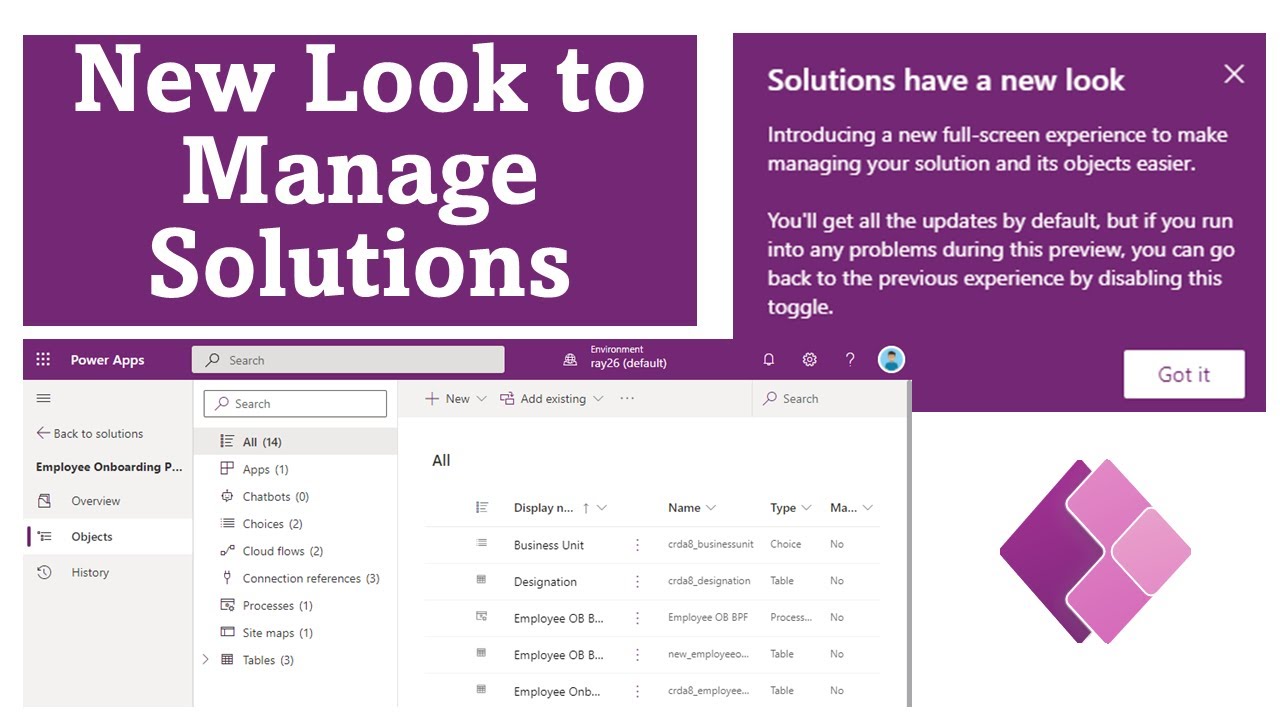Open more options for Employee Onb row
This screenshot has height=720, width=1280.
tap(637, 691)
